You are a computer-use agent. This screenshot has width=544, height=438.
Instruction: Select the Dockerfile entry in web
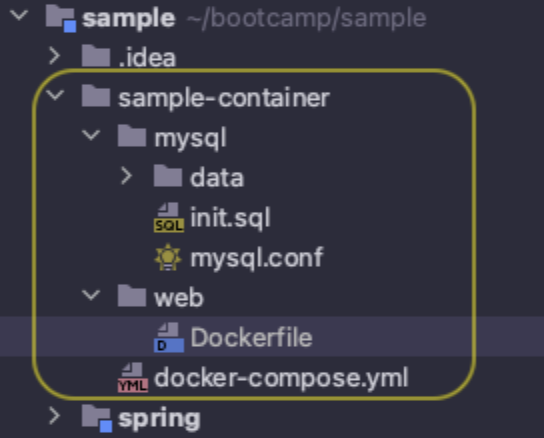pyautogui.click(x=252, y=337)
